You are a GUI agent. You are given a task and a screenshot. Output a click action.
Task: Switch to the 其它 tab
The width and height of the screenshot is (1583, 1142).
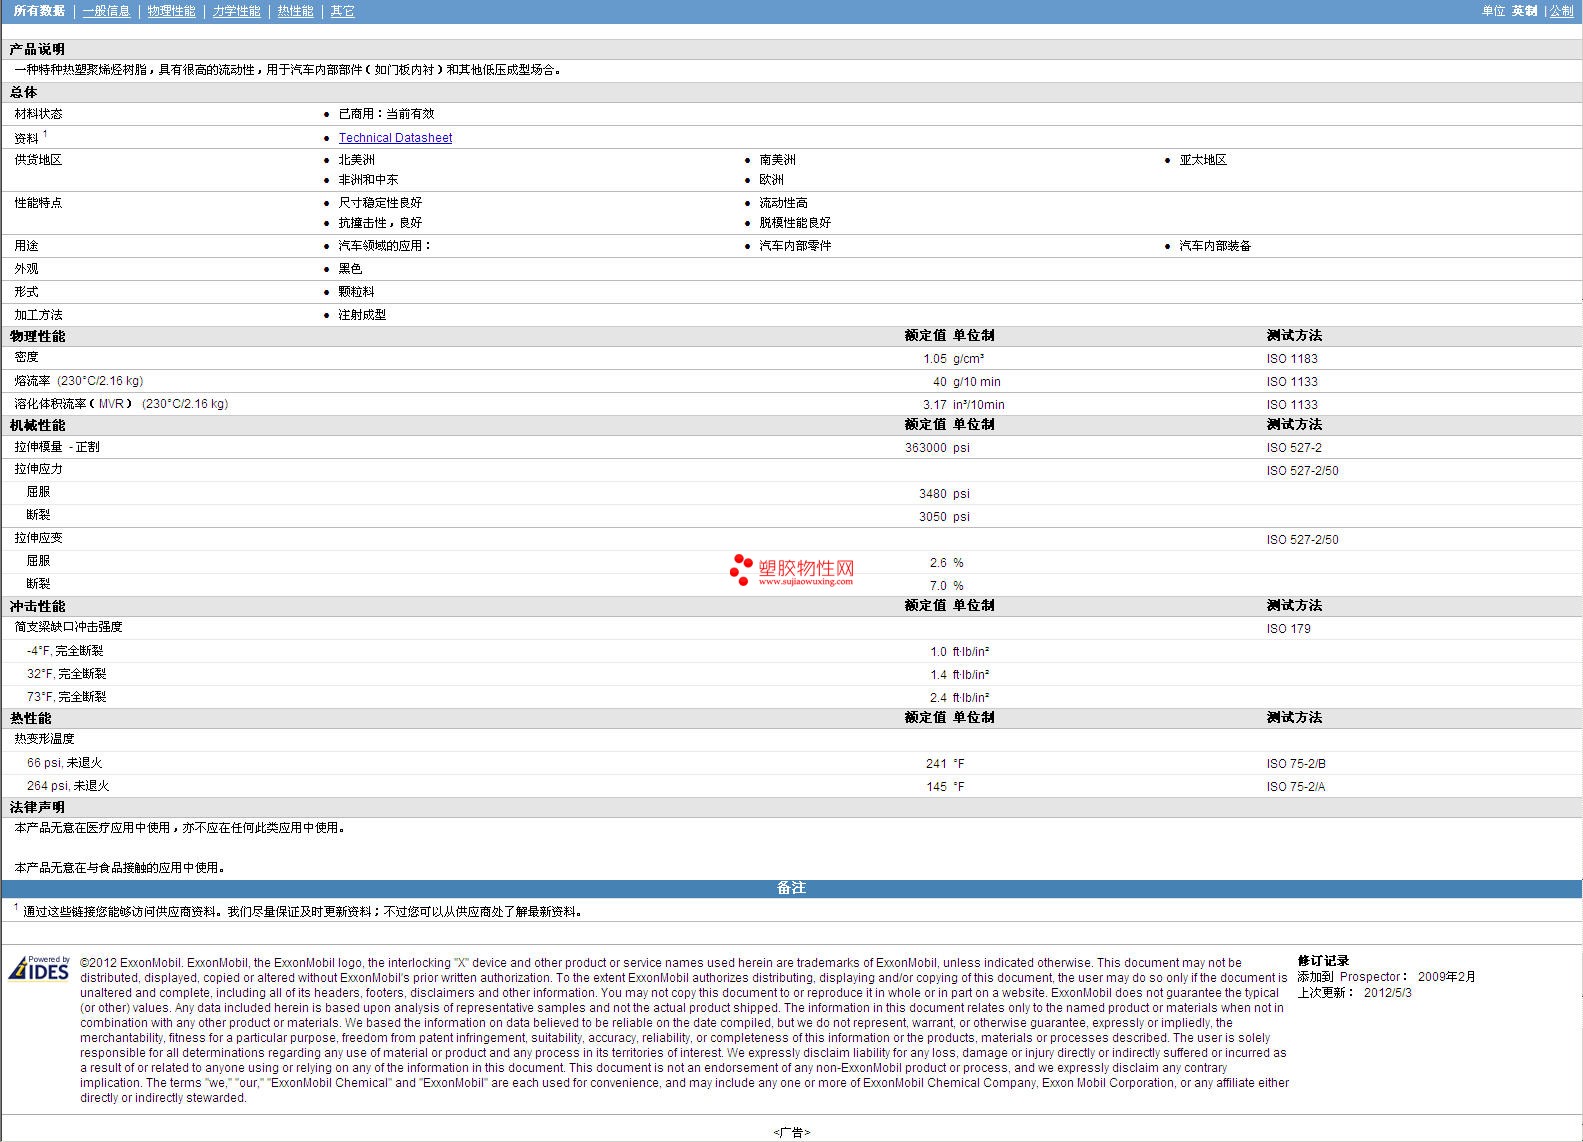click(x=342, y=11)
